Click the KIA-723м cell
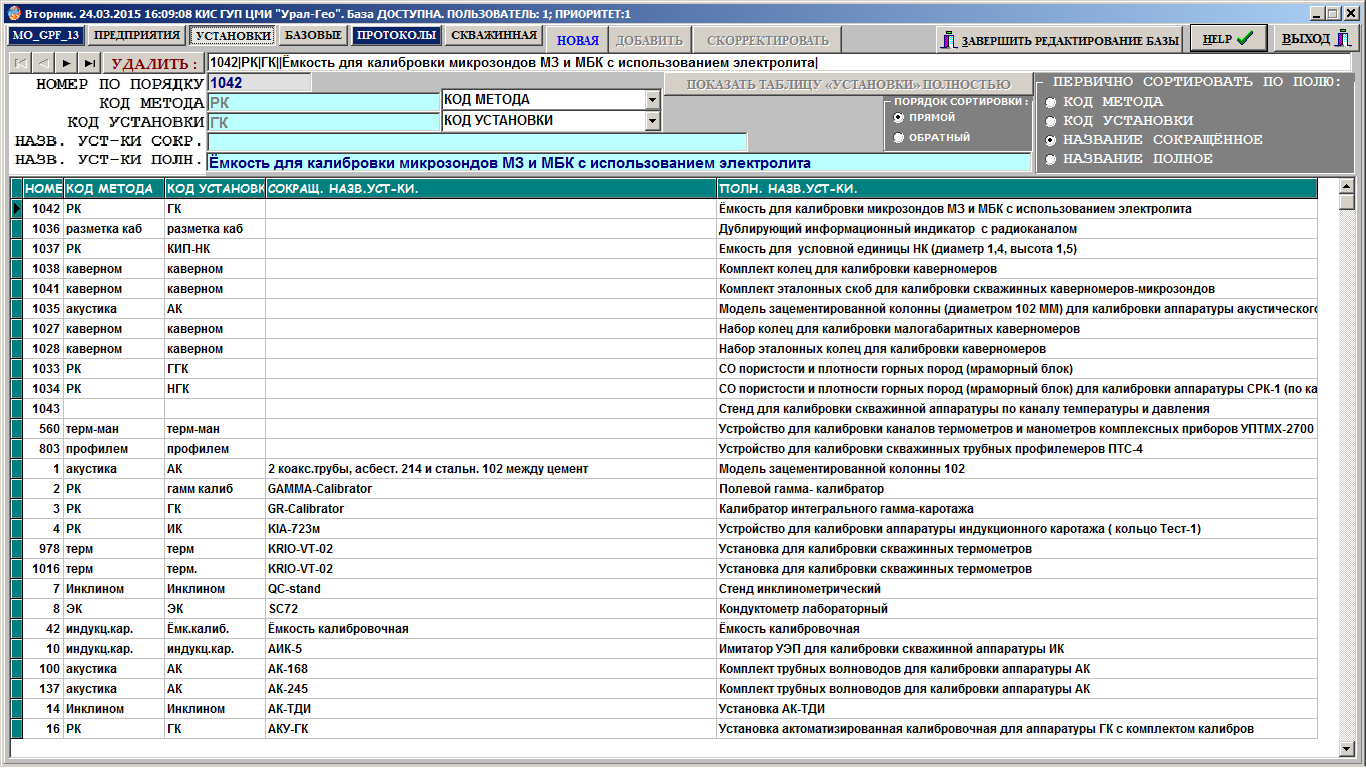This screenshot has height=768, width=1366. coord(491,529)
